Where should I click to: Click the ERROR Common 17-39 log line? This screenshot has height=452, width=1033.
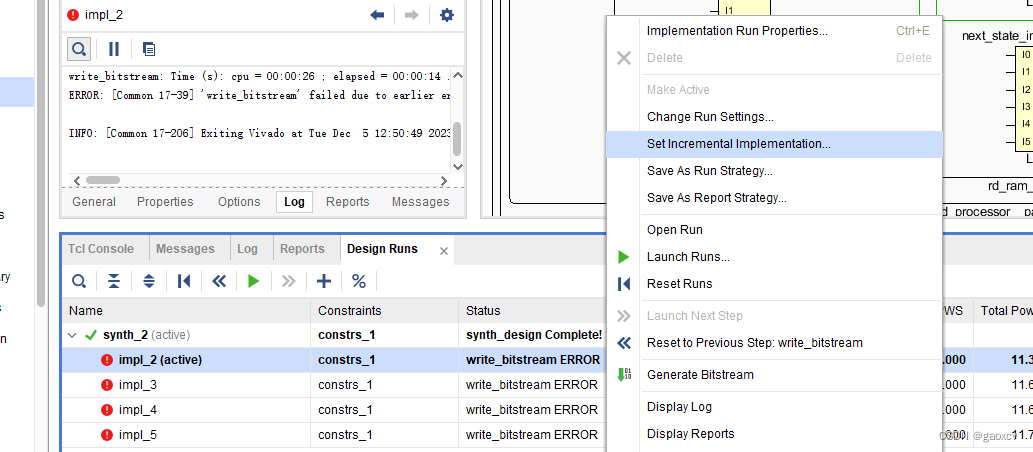pyautogui.click(x=260, y=96)
